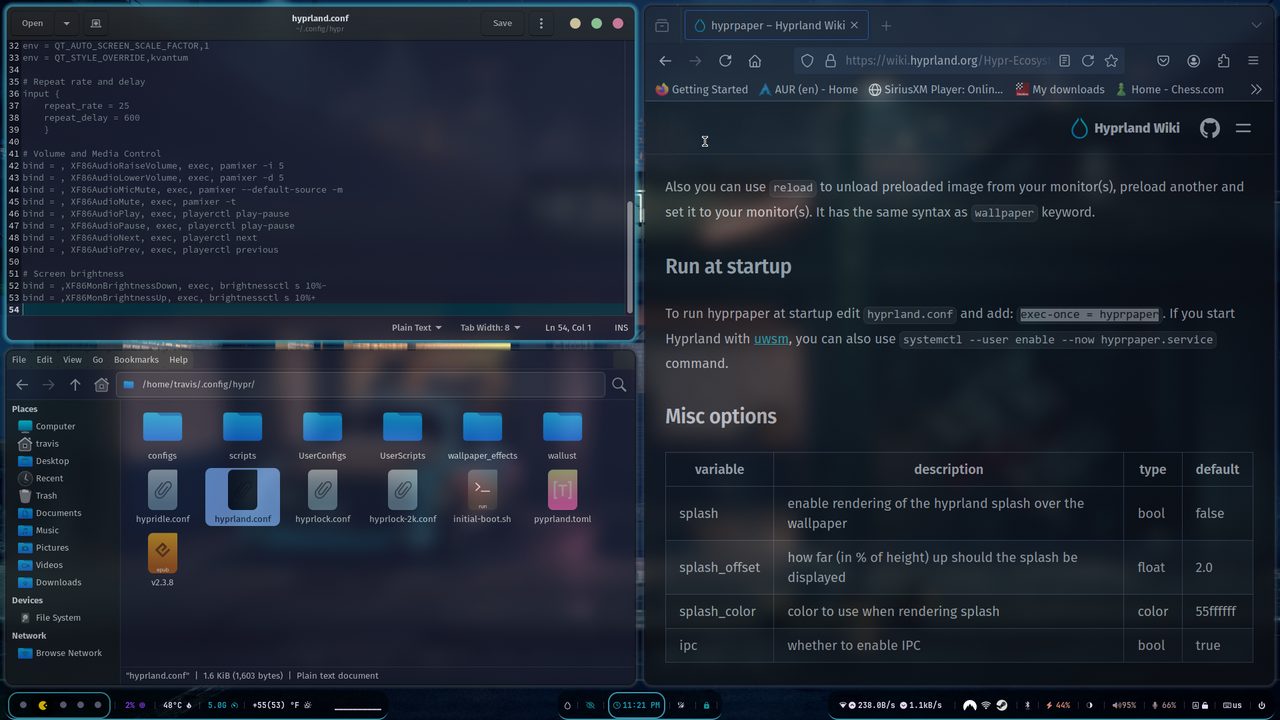Go back in Firefox history
The width and height of the screenshot is (1280, 720).
[665, 61]
